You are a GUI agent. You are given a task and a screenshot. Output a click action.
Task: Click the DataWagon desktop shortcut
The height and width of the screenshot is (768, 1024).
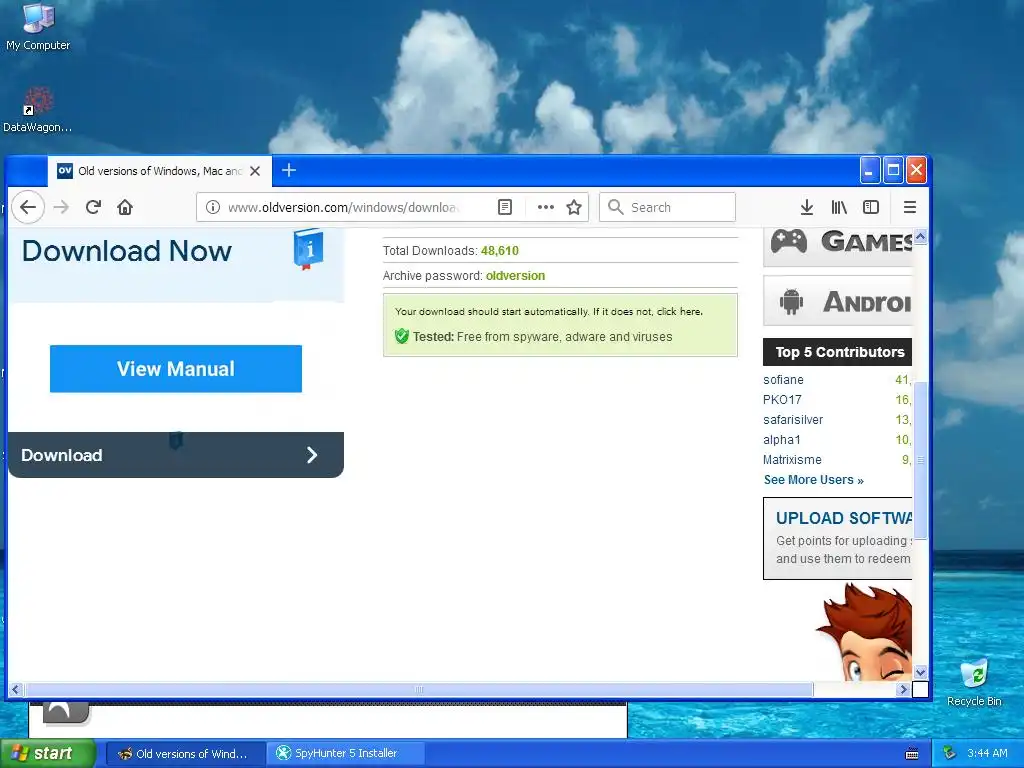coord(37,110)
